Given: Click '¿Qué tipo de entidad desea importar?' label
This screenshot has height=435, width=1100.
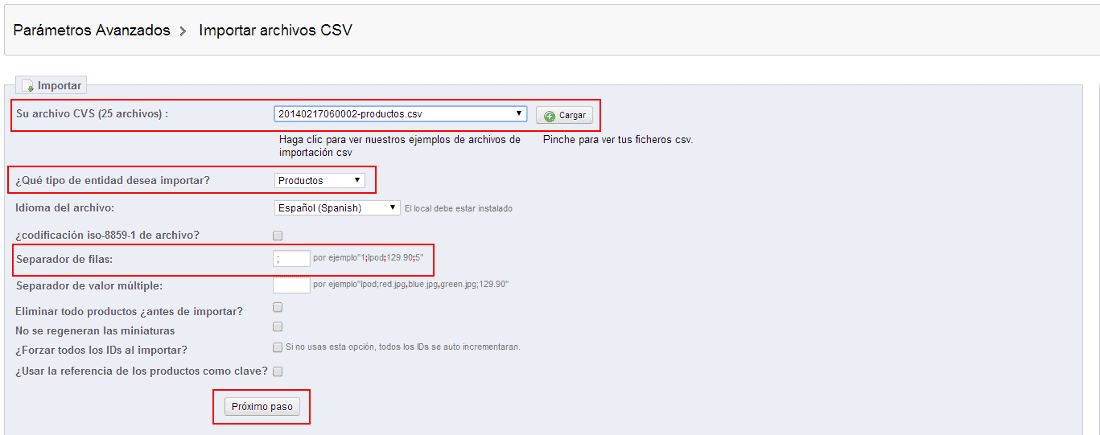Looking at the screenshot, I should [x=112, y=180].
